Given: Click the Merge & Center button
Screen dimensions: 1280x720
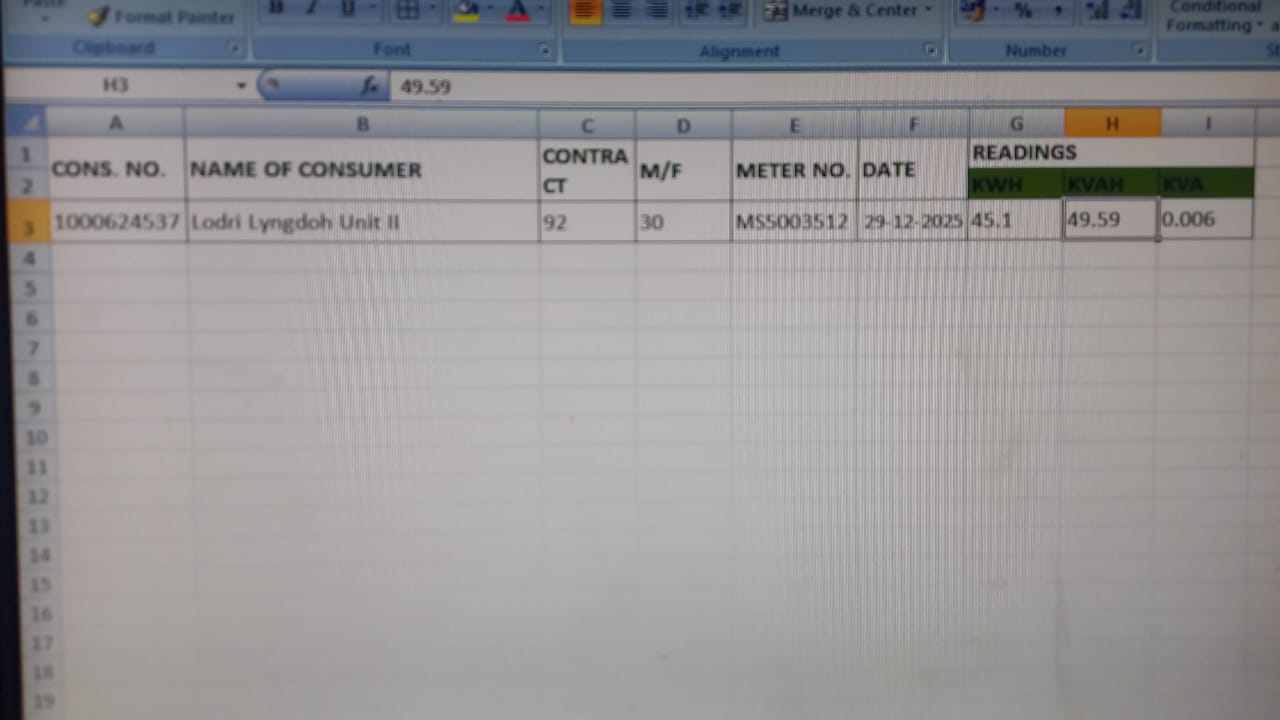Looking at the screenshot, I should pyautogui.click(x=843, y=10).
